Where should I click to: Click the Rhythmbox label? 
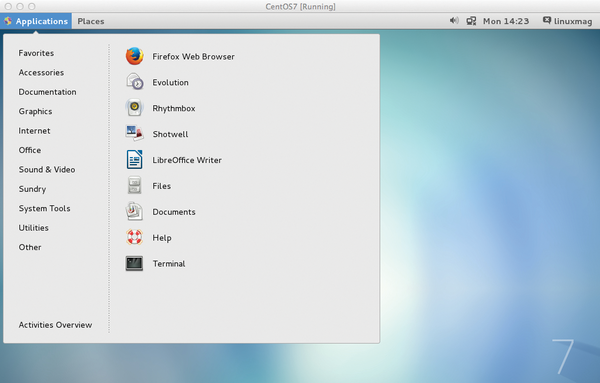click(x=174, y=108)
